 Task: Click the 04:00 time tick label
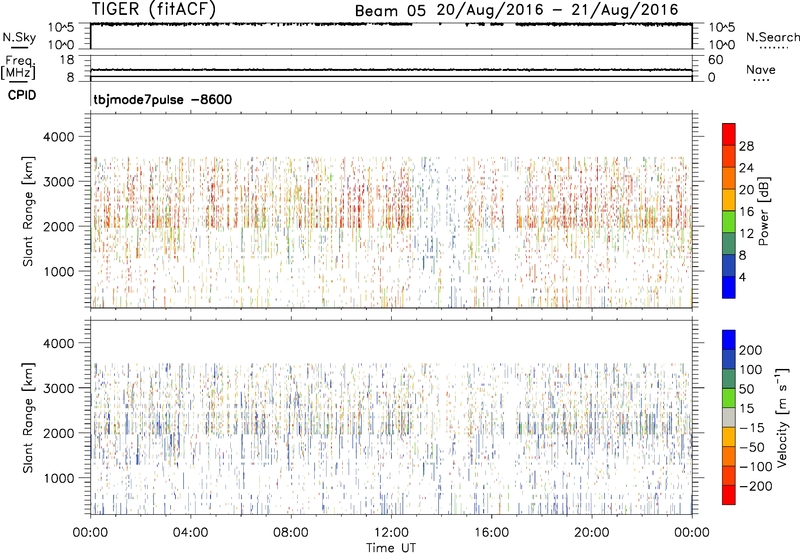pyautogui.click(x=190, y=533)
